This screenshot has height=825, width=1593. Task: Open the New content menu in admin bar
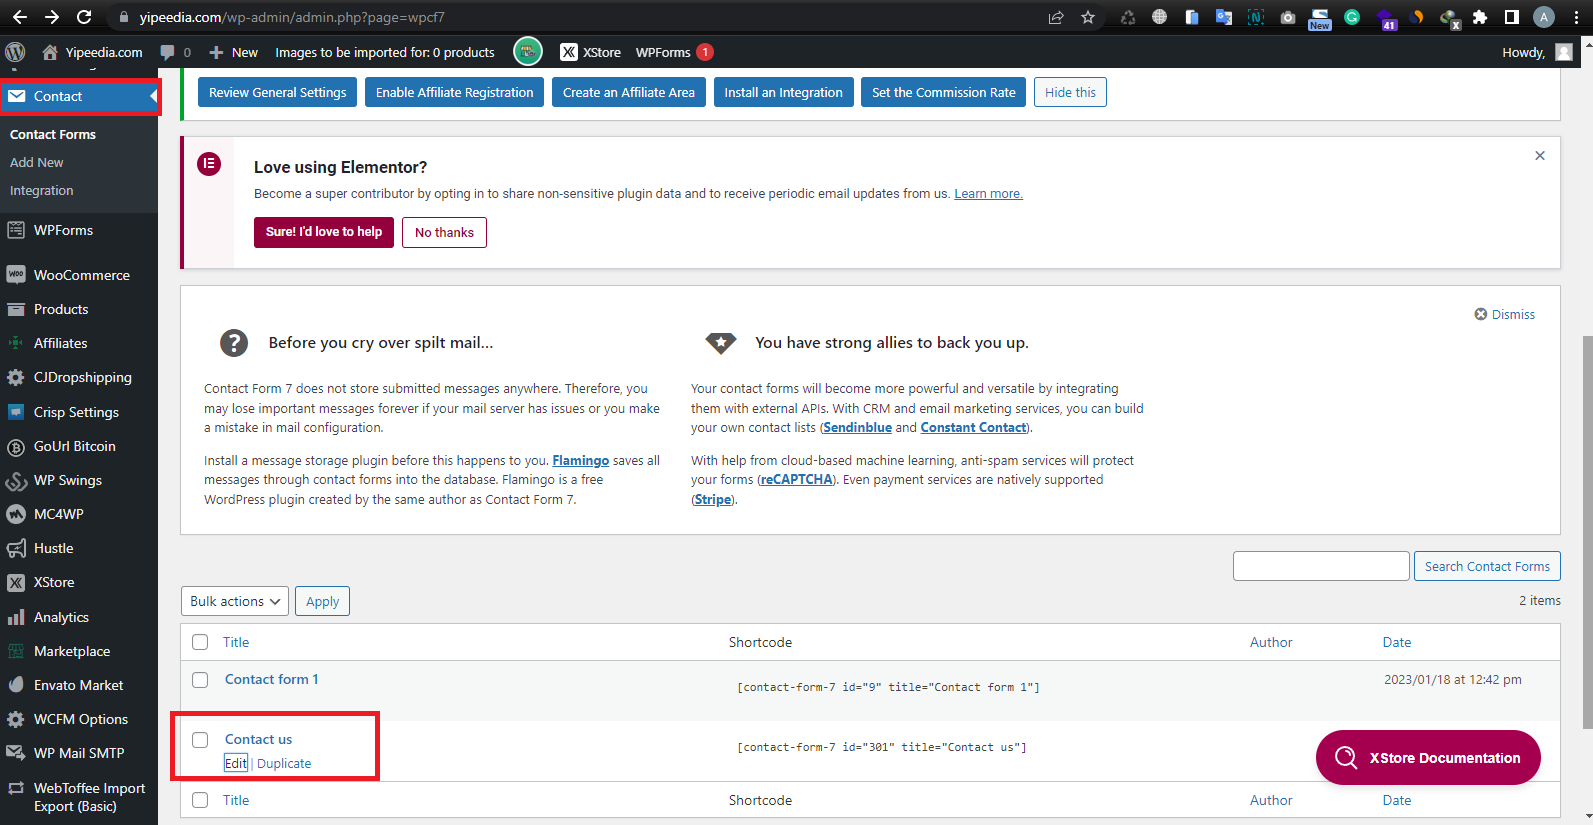click(x=233, y=52)
